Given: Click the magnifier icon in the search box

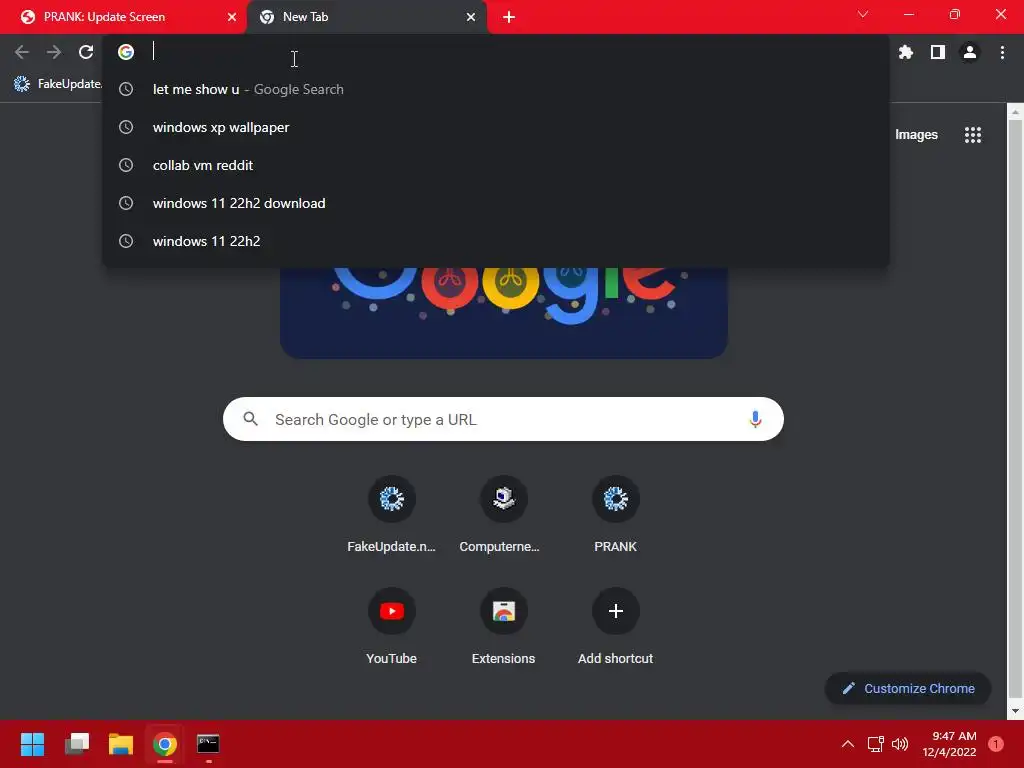Looking at the screenshot, I should coord(251,419).
